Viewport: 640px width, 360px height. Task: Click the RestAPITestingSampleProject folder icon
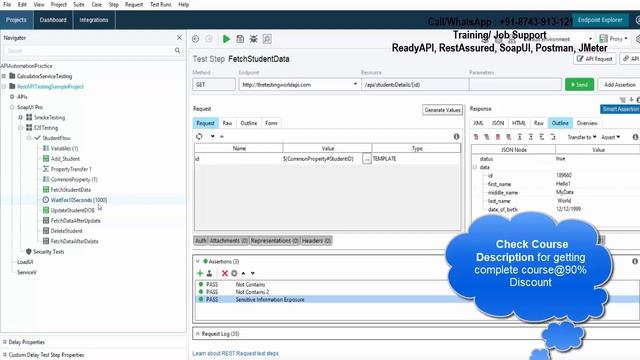[12, 86]
